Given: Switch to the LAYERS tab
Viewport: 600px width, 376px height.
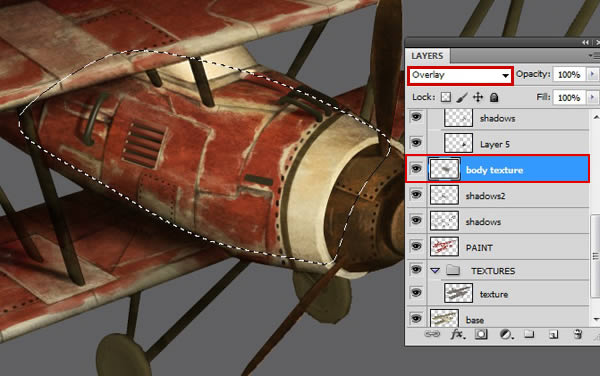Looking at the screenshot, I should tap(427, 56).
